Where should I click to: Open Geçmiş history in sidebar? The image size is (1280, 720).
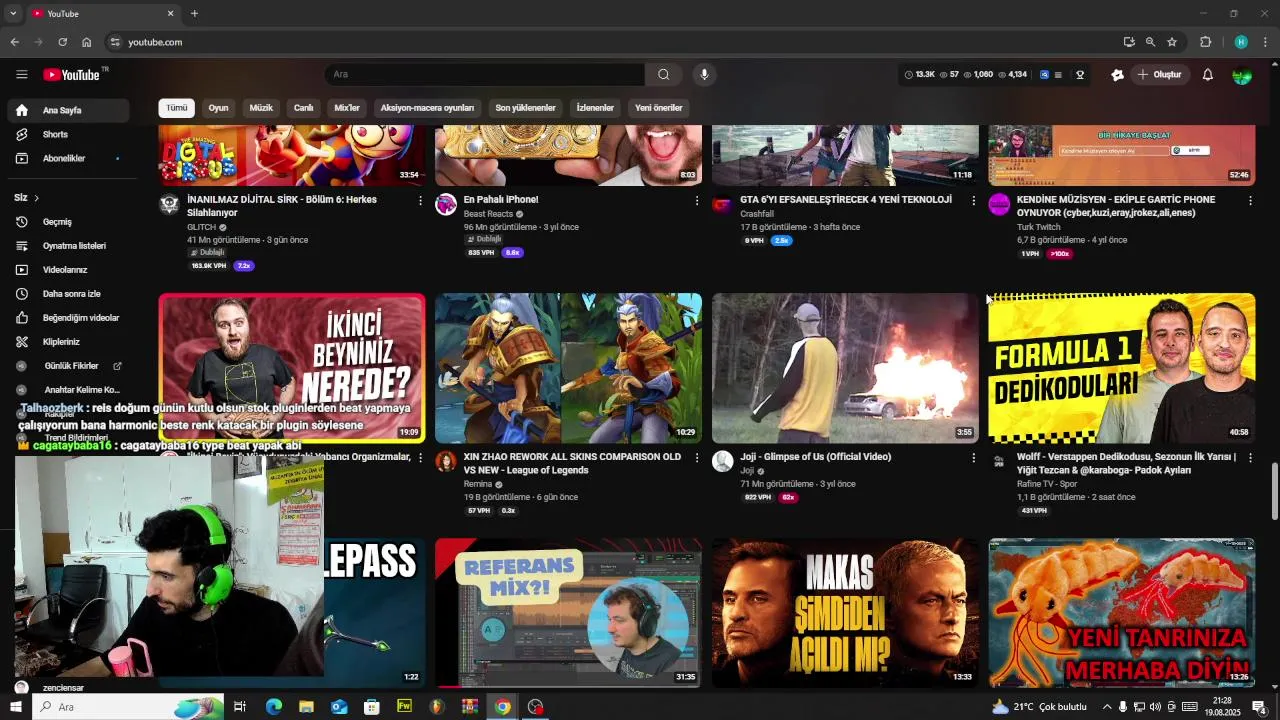click(x=68, y=222)
